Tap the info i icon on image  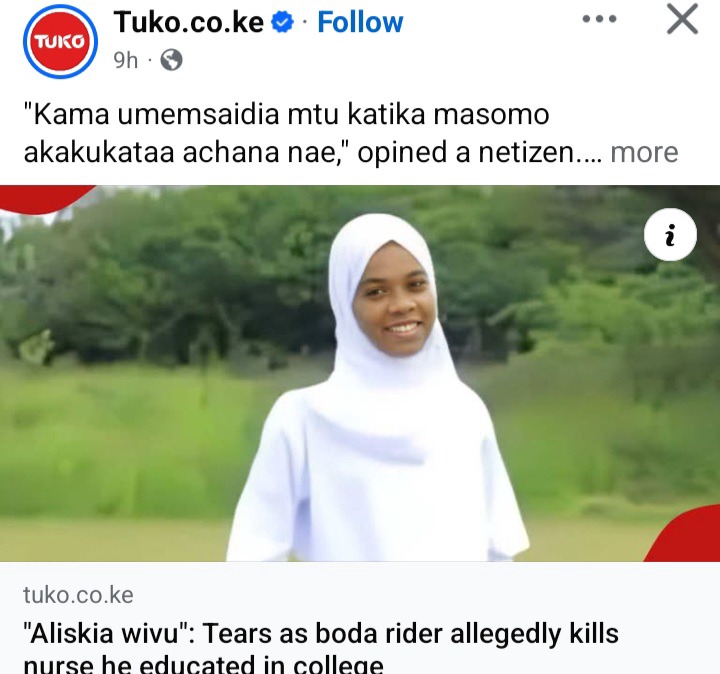click(x=670, y=235)
